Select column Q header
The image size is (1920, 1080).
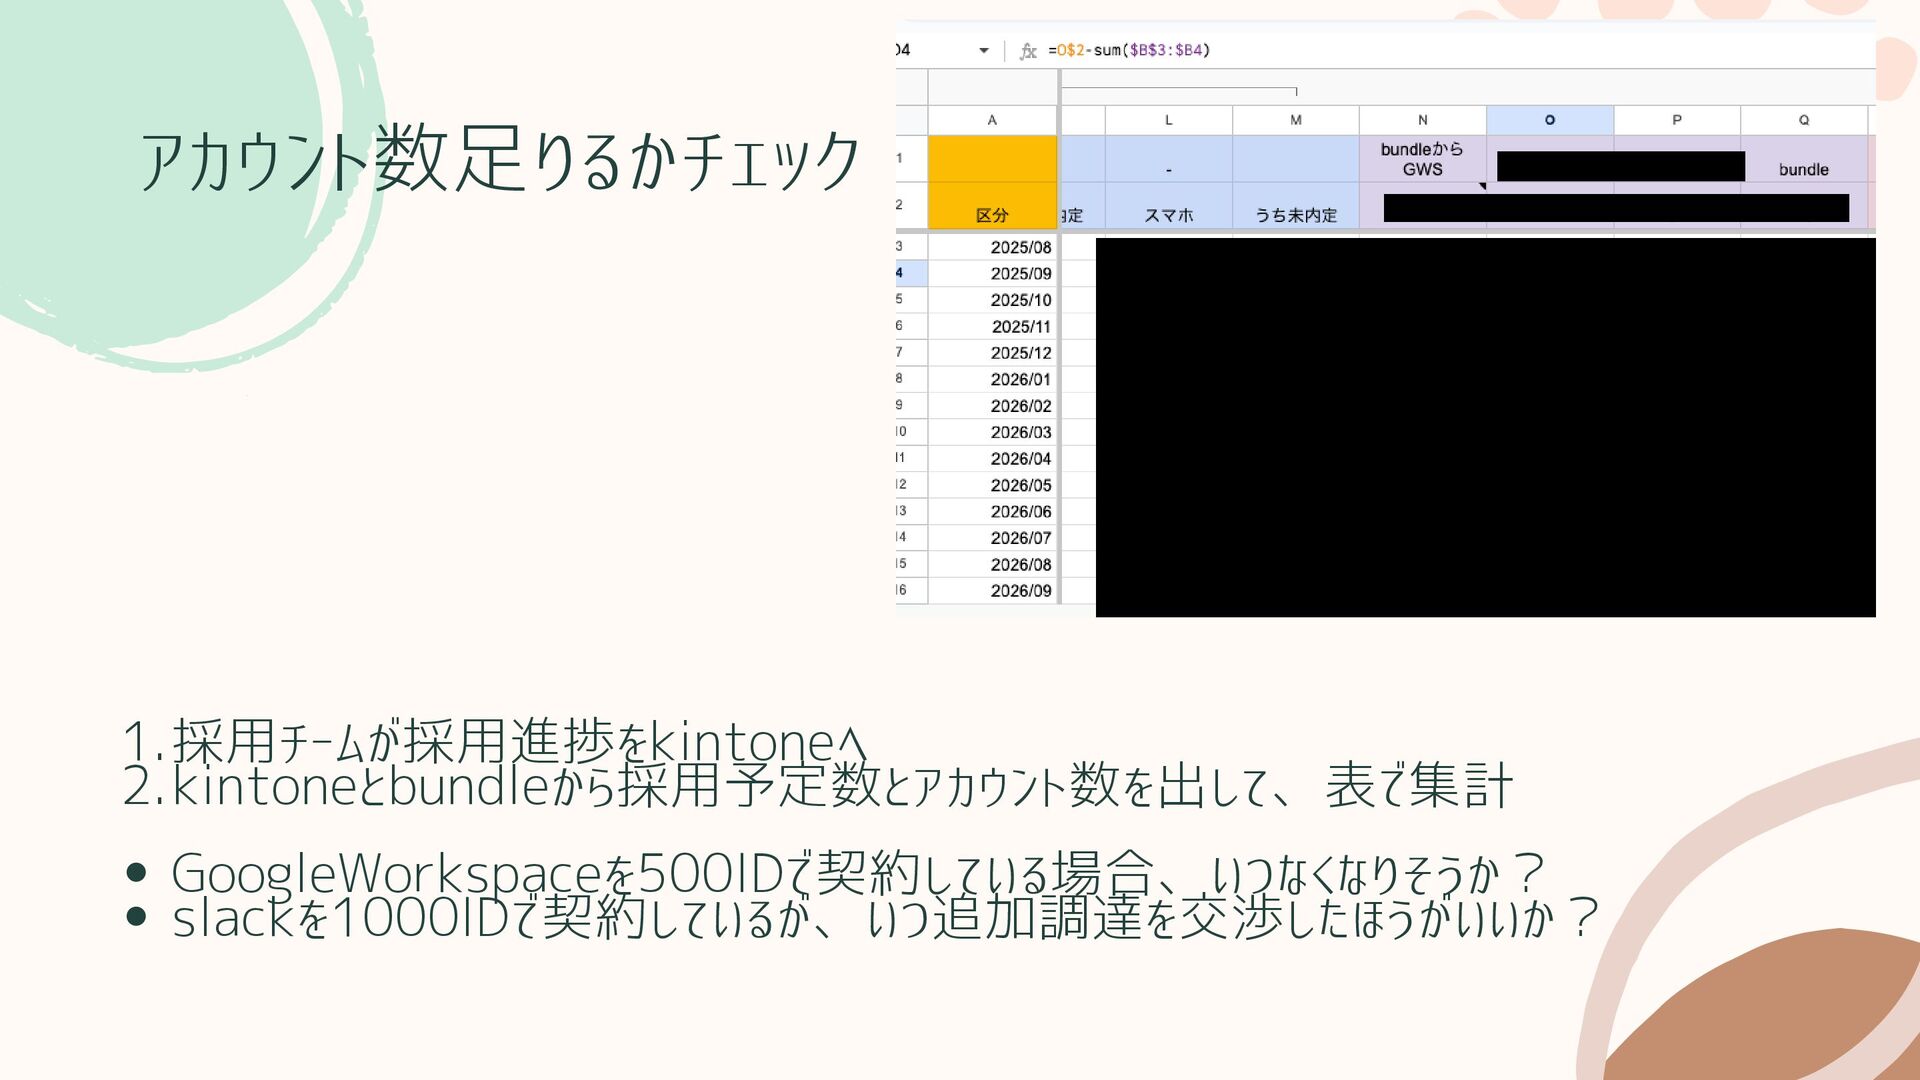click(1804, 120)
